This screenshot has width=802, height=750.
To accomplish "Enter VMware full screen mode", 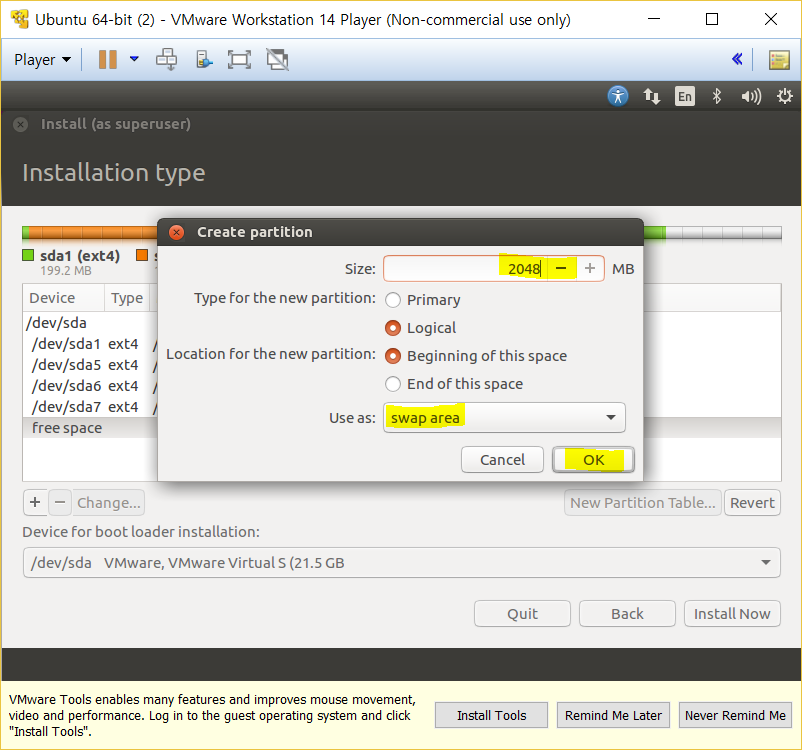I will pyautogui.click(x=239, y=60).
